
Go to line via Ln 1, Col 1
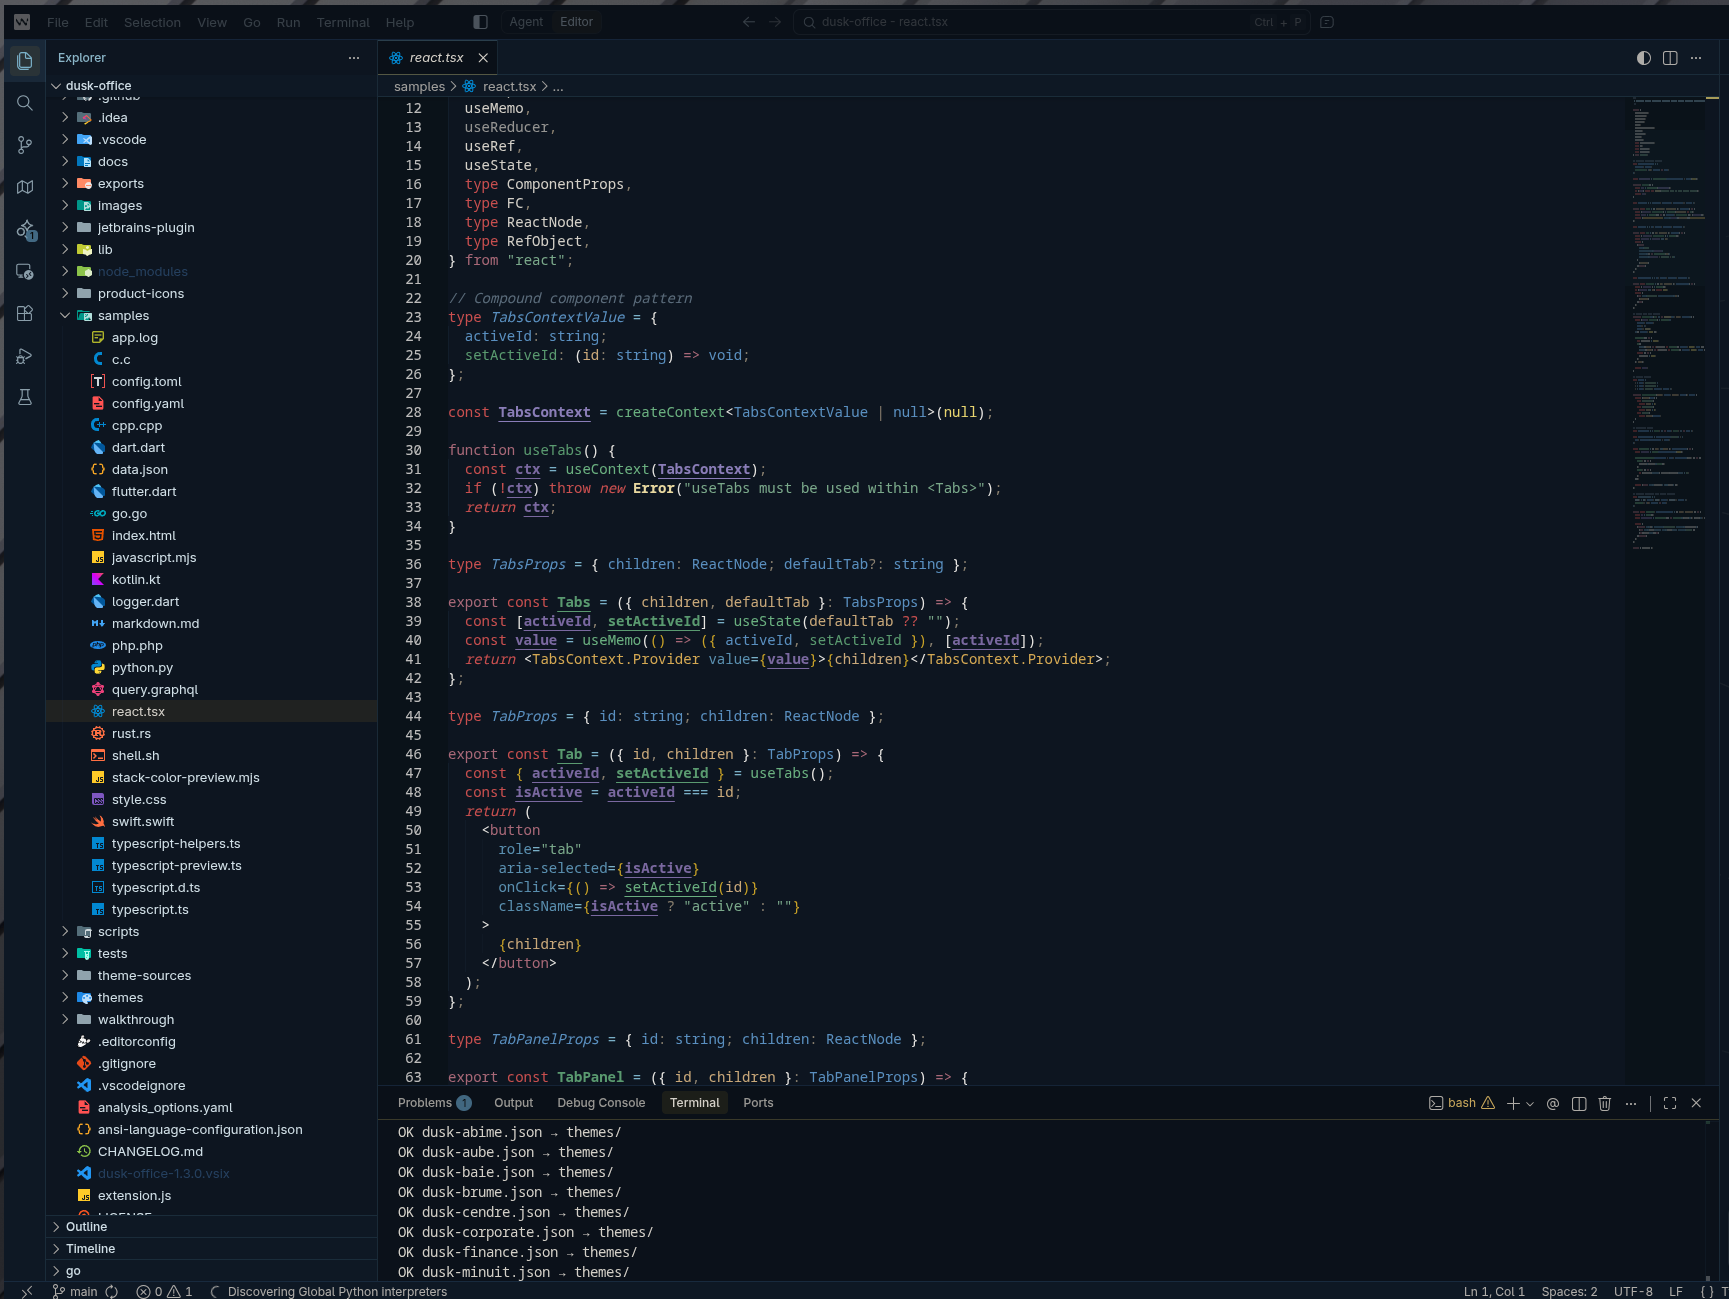coord(1494,1291)
